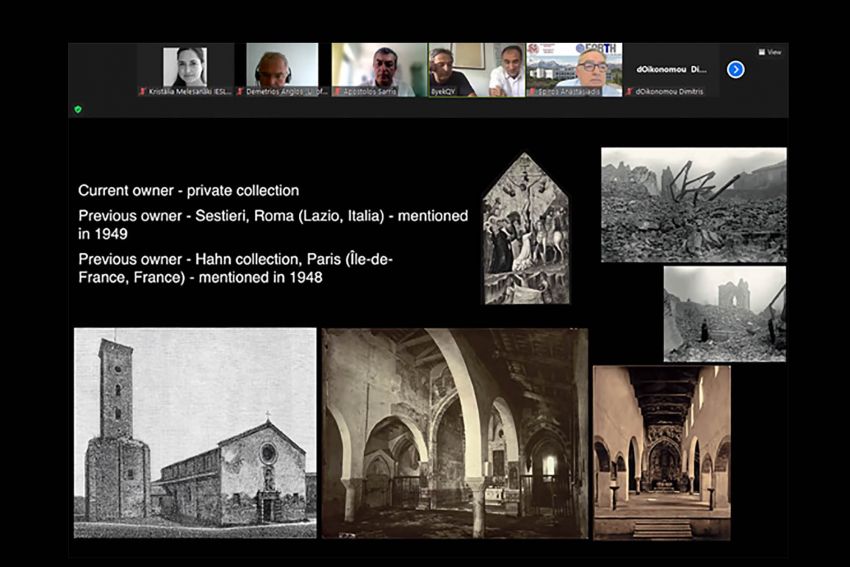Select Demetrios Anglos's video tile
The width and height of the screenshot is (850, 567).
pyautogui.click(x=282, y=70)
